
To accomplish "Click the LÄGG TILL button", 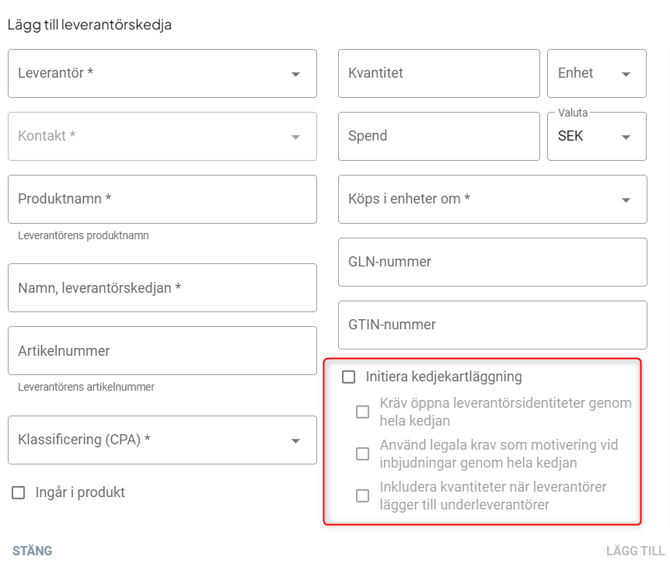I will (x=635, y=551).
